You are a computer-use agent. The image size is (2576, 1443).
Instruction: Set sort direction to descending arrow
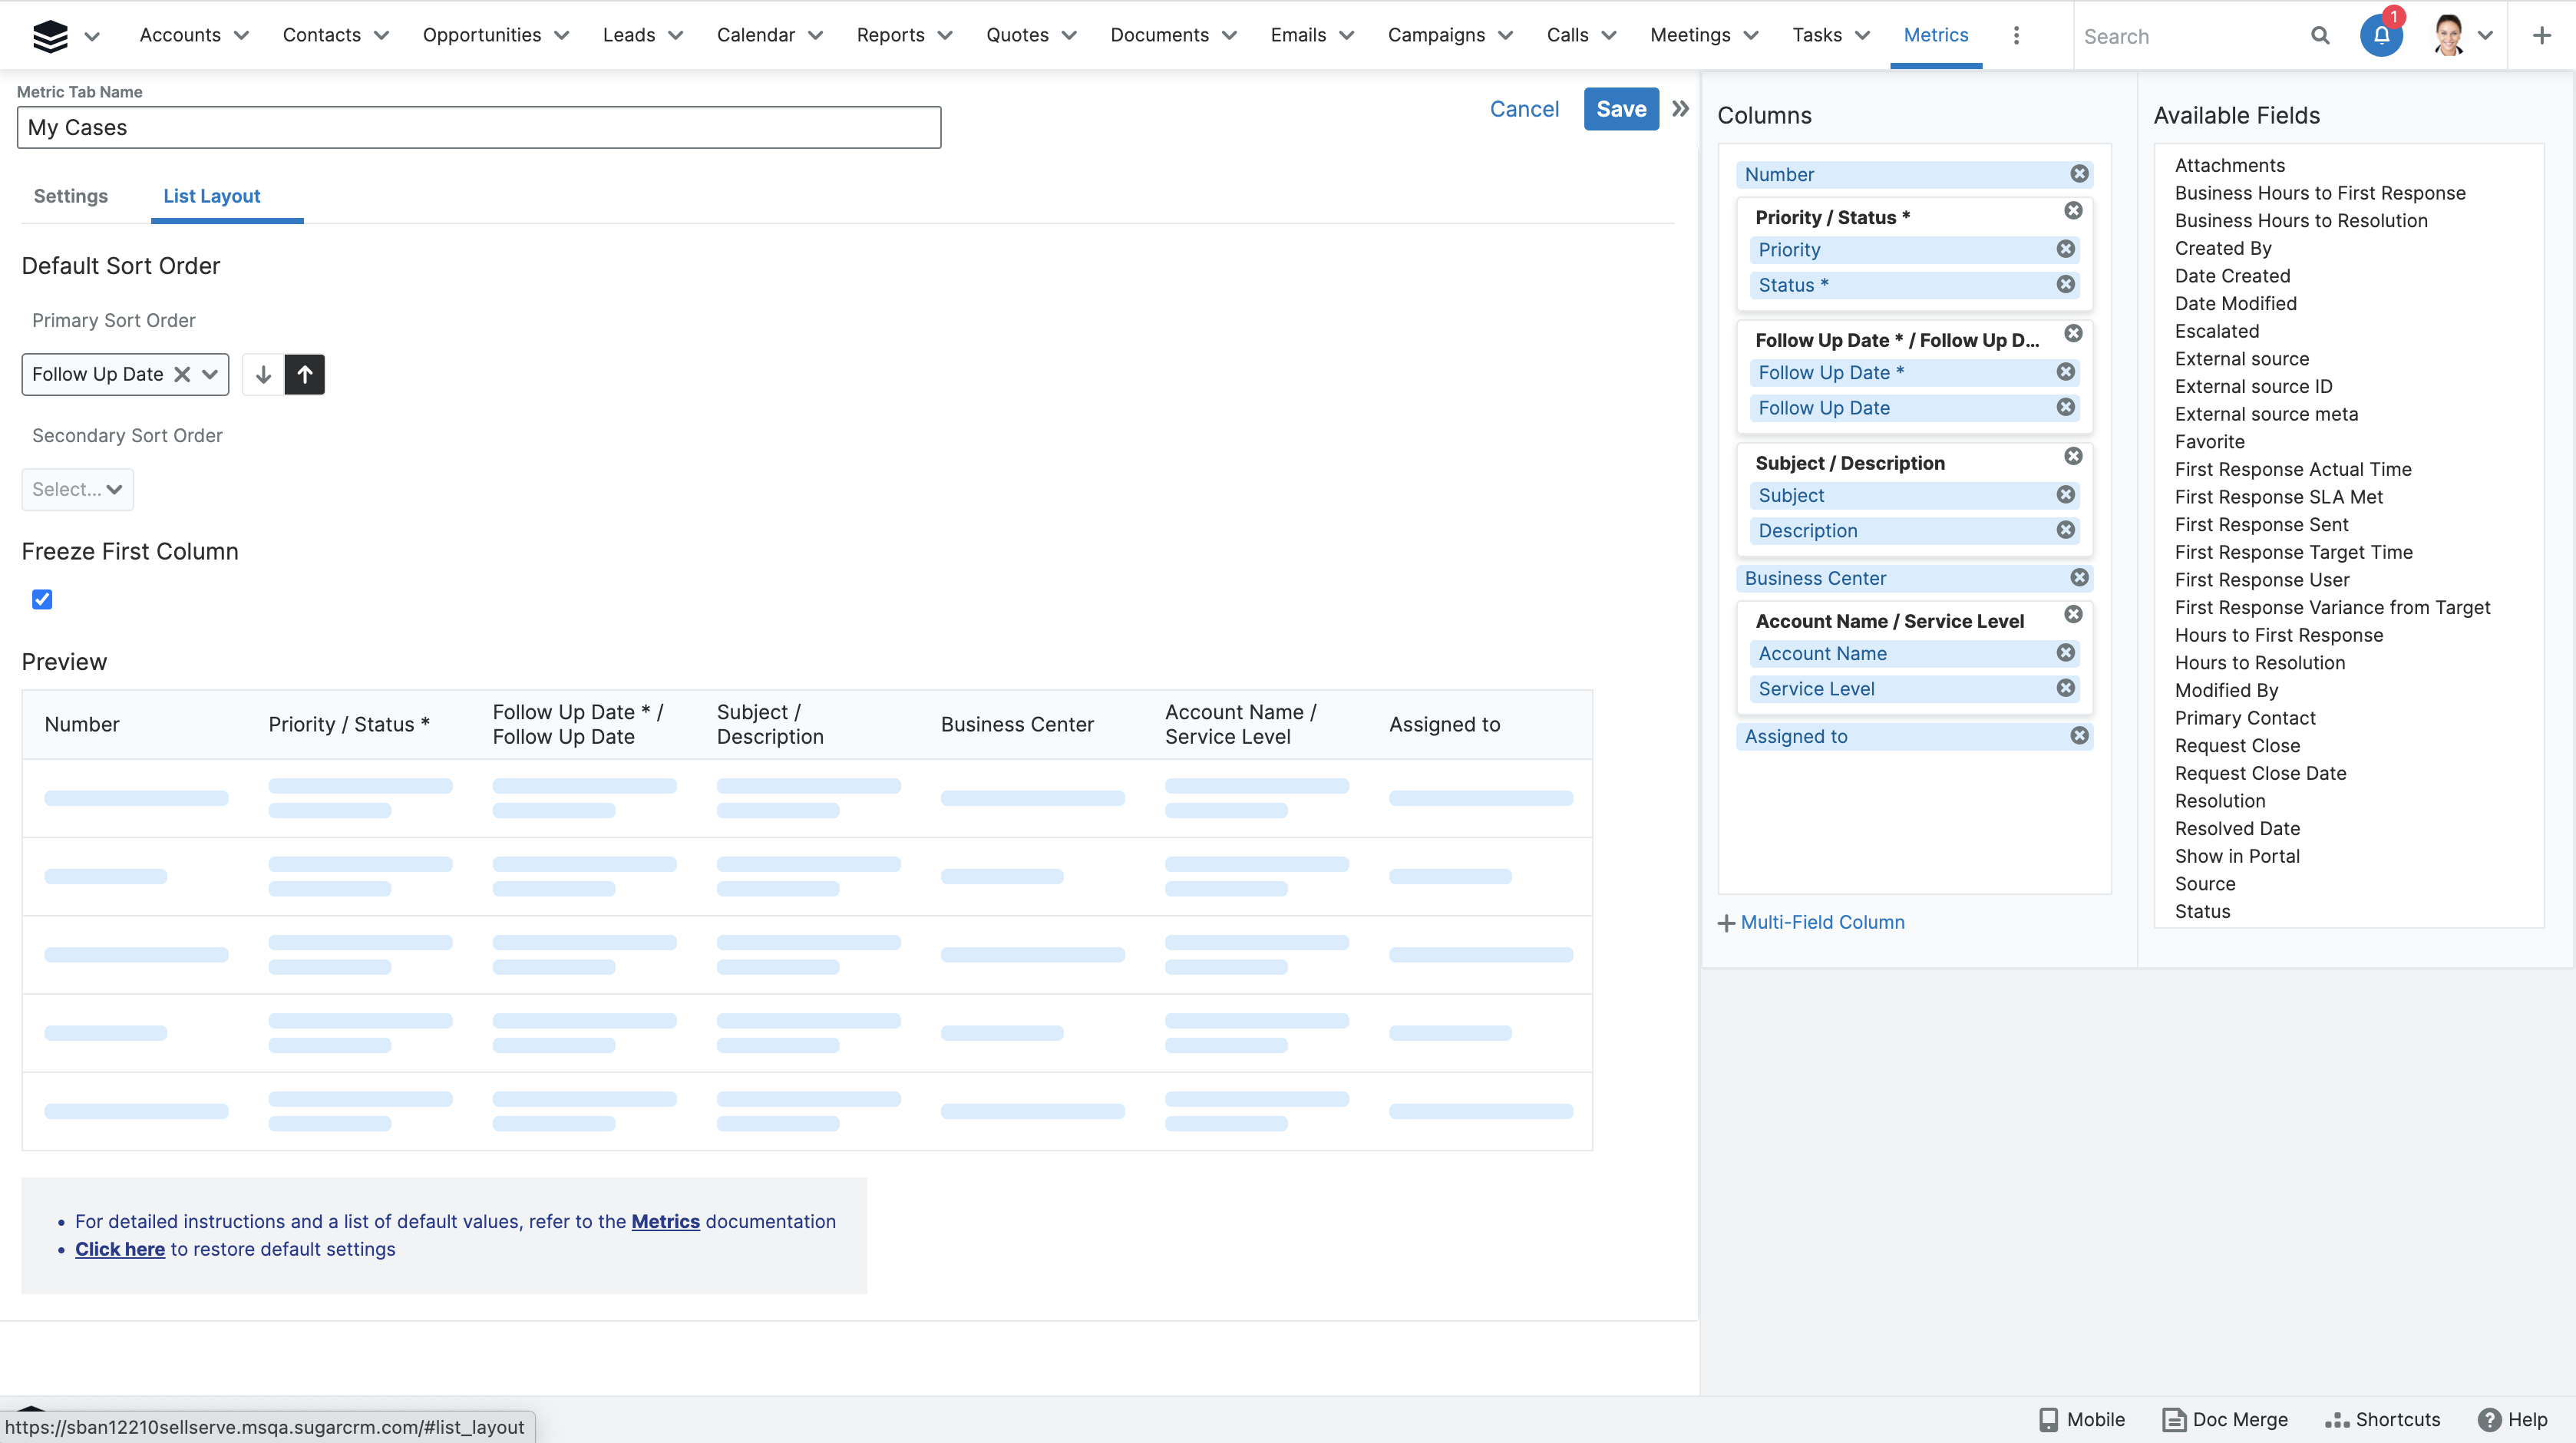(263, 374)
